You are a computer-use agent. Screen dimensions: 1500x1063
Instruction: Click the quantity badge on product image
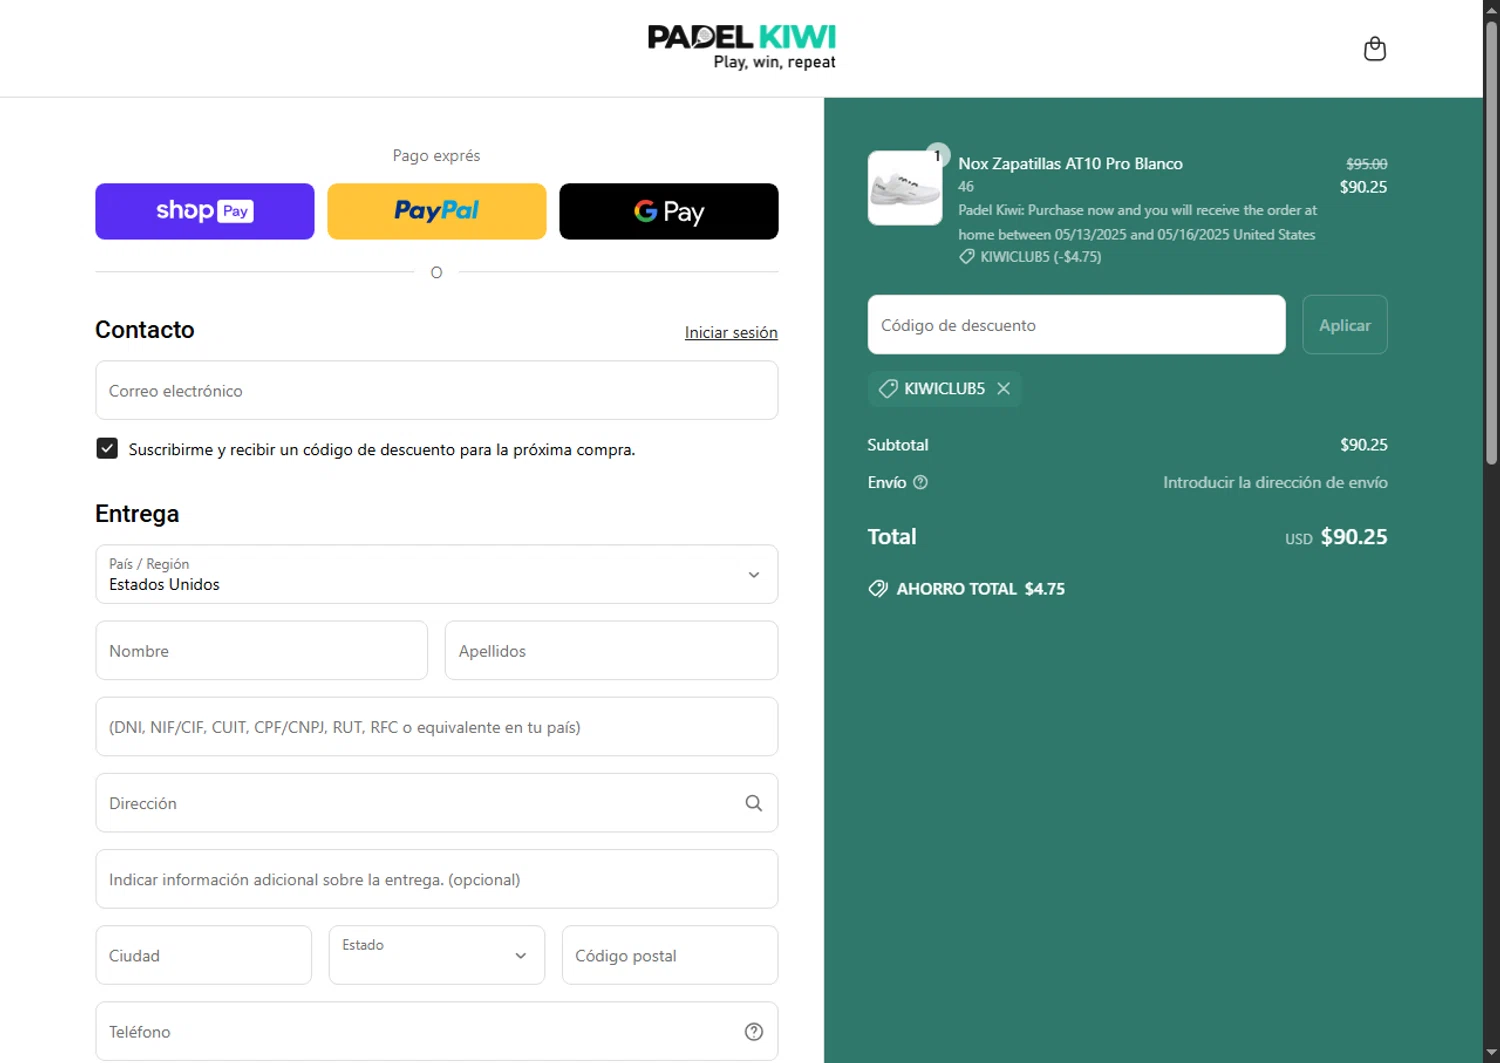click(937, 155)
